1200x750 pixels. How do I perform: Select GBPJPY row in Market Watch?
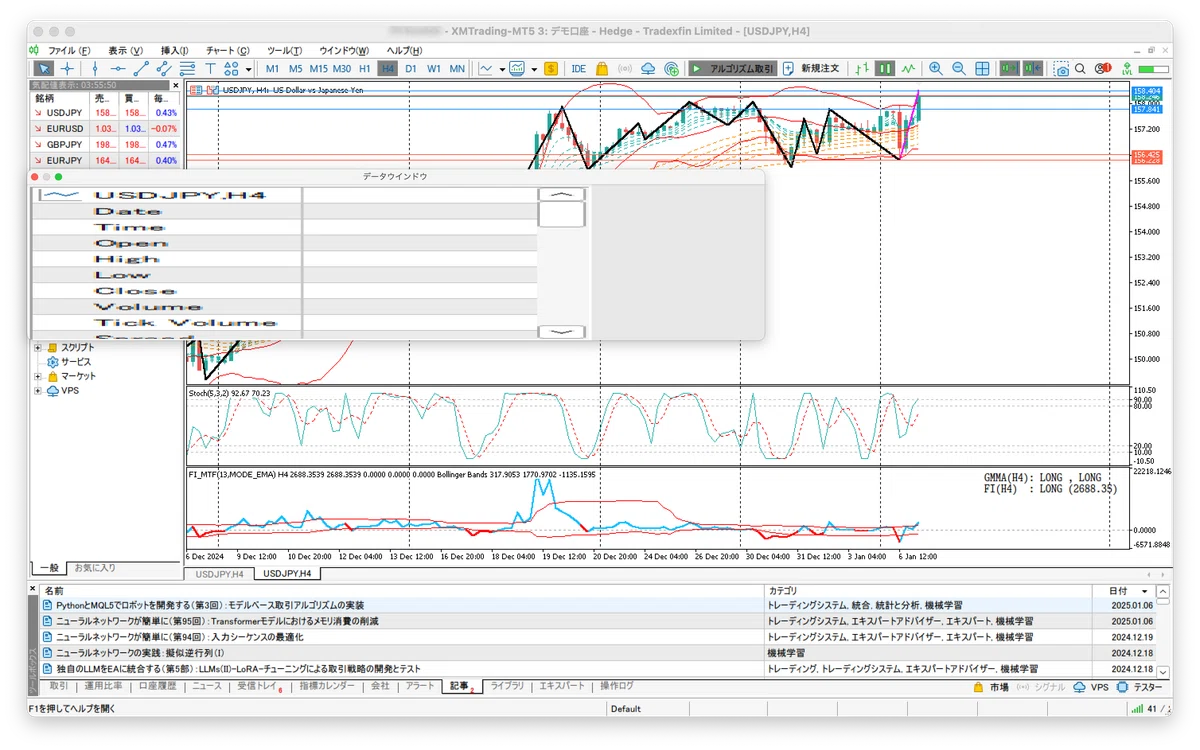106,145
